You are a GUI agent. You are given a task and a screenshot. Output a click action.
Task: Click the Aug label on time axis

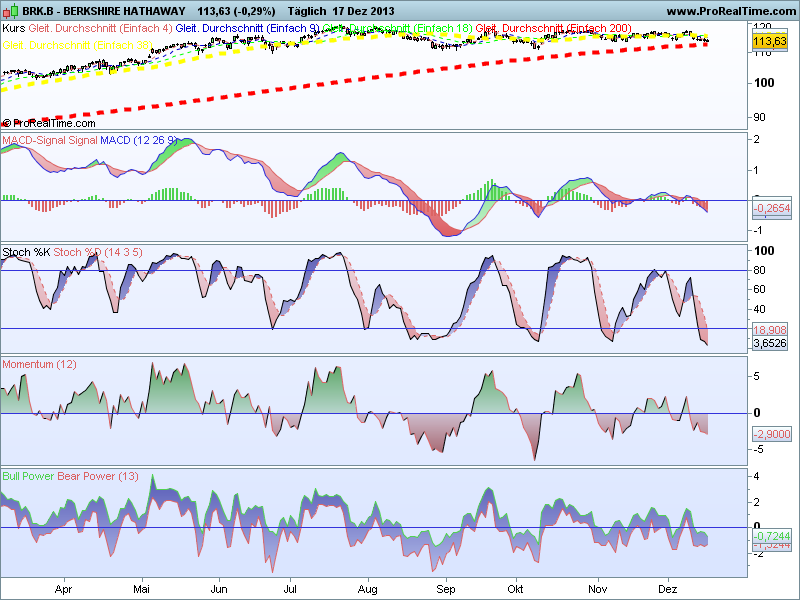pos(367,589)
